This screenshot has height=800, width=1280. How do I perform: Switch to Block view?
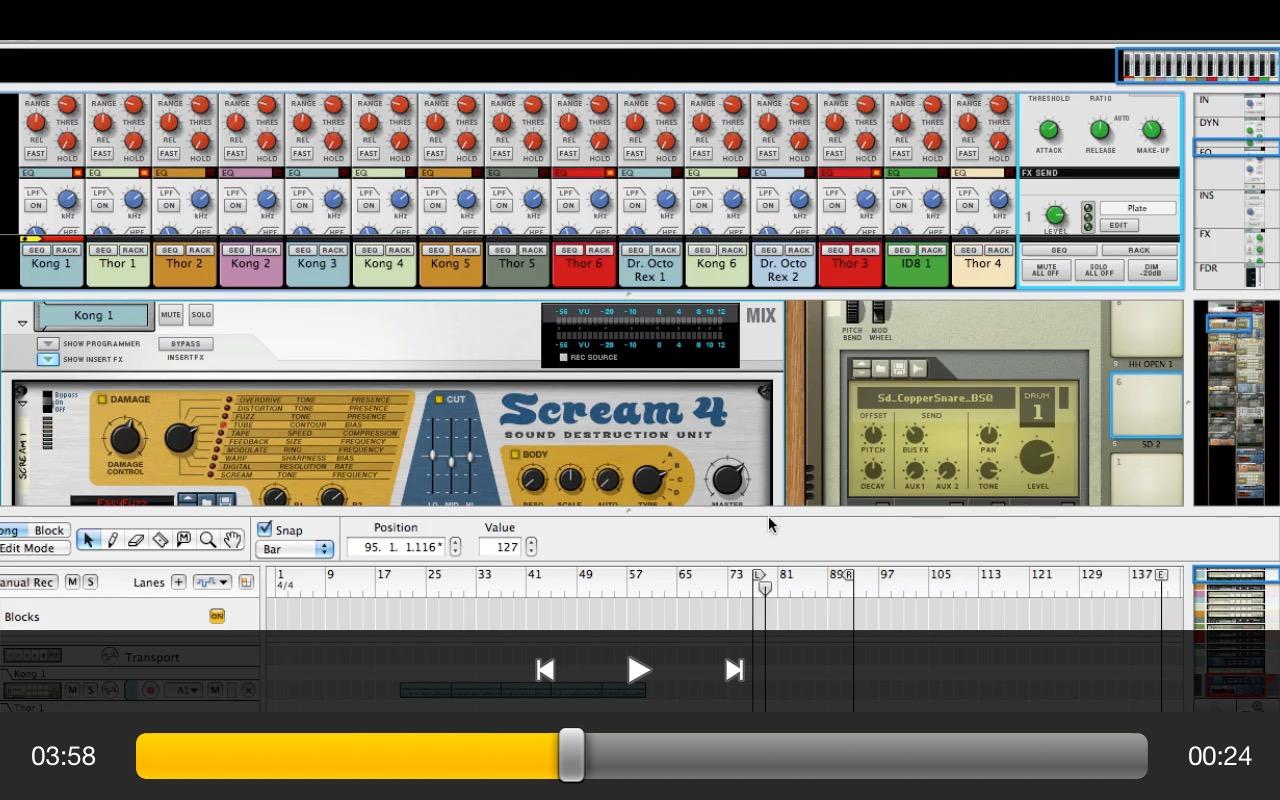pos(49,531)
